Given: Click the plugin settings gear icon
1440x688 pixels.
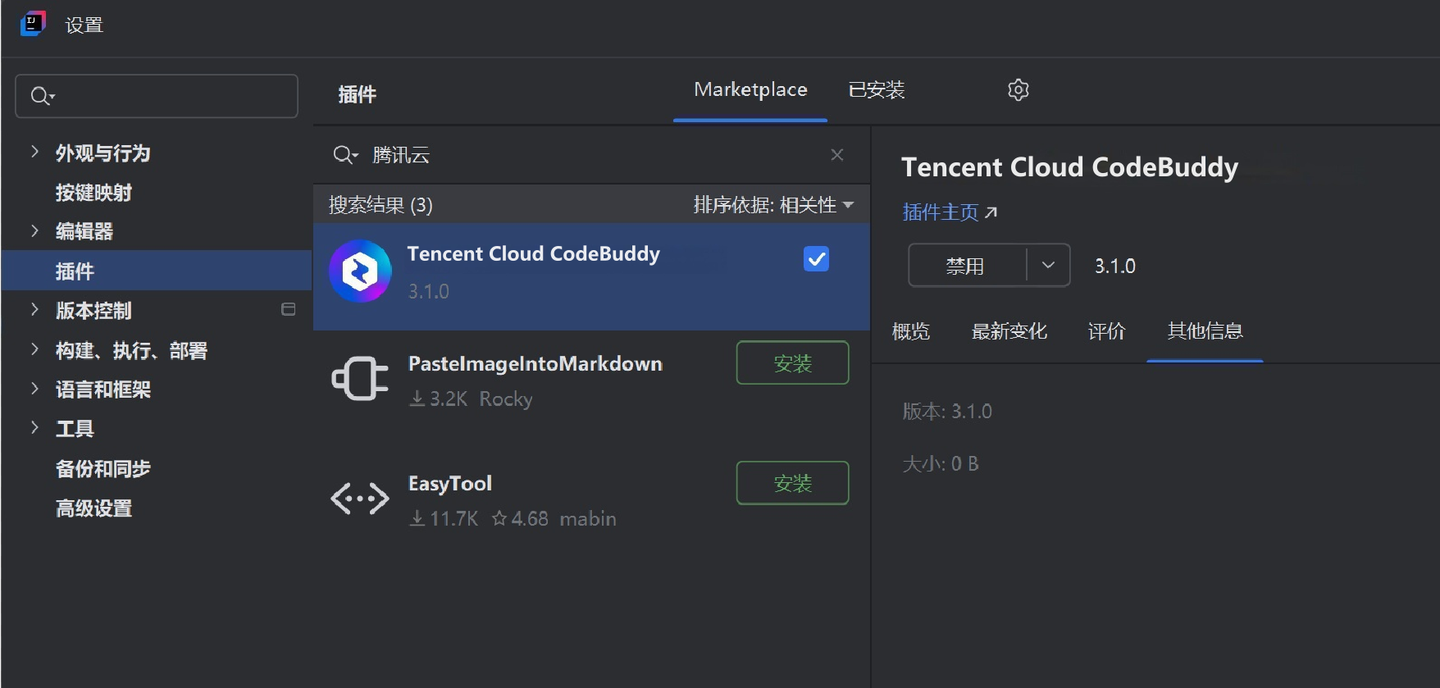Looking at the screenshot, I should tap(1018, 90).
